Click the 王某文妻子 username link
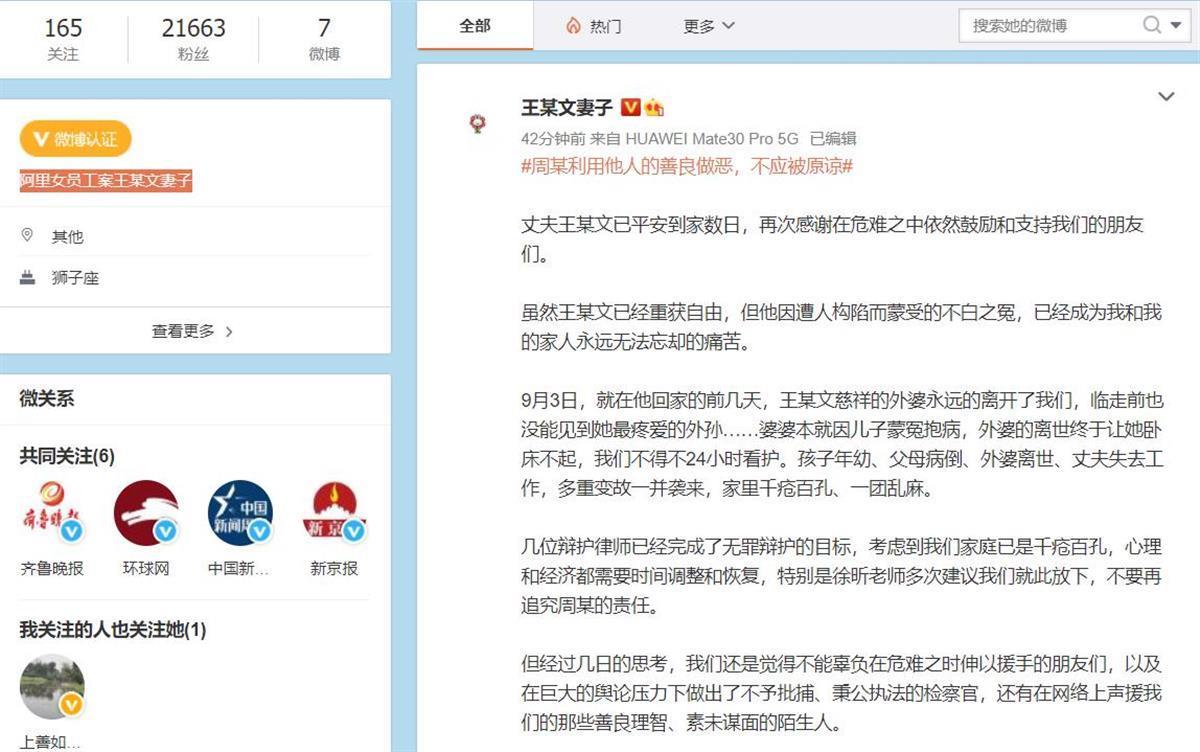The image size is (1200, 752). coord(566,108)
